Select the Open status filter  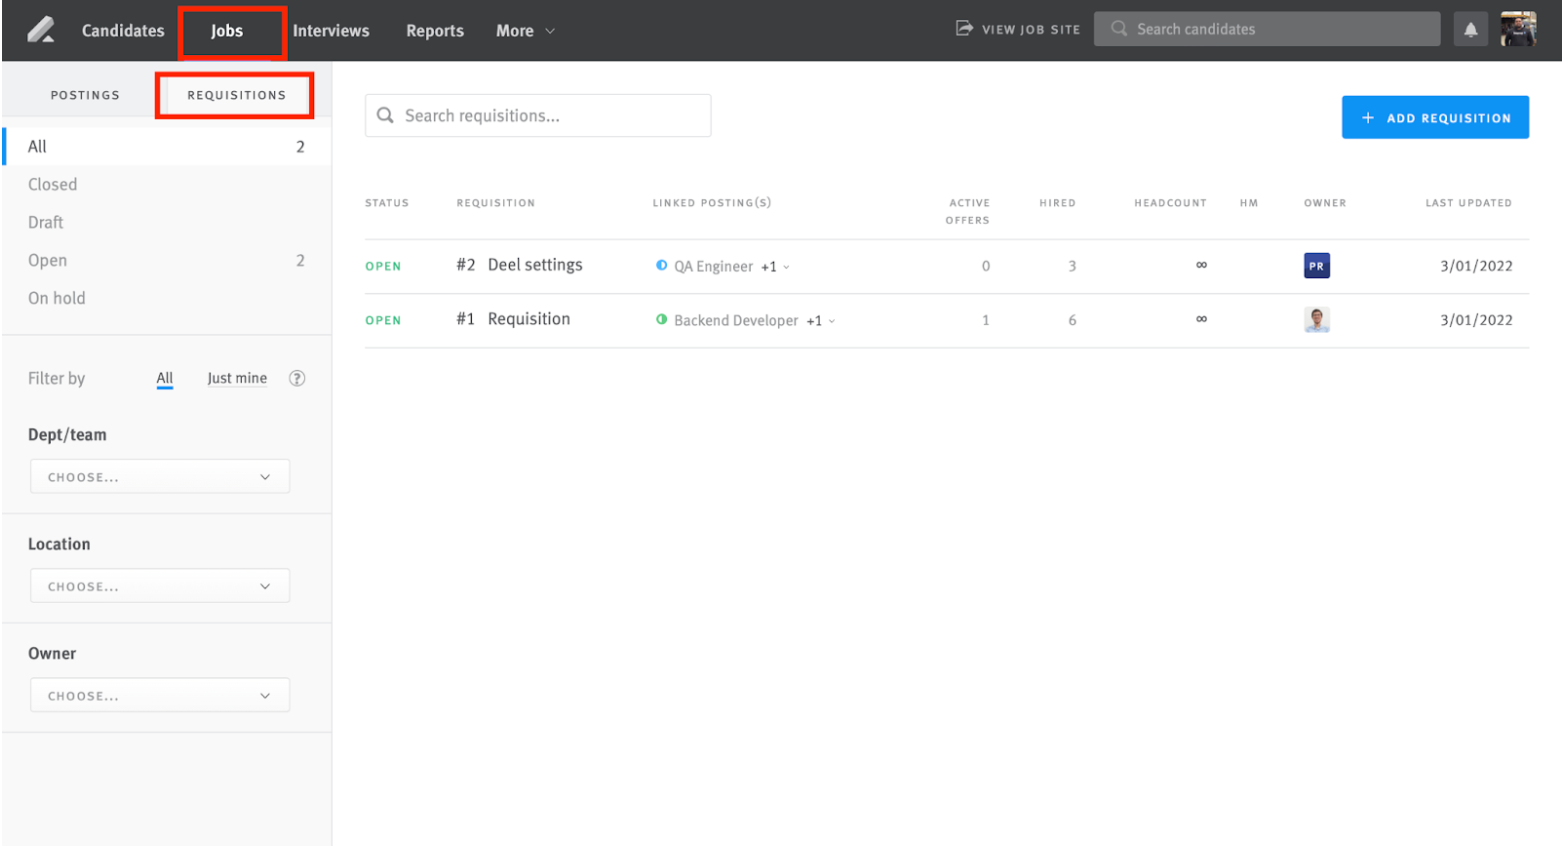pos(167,260)
